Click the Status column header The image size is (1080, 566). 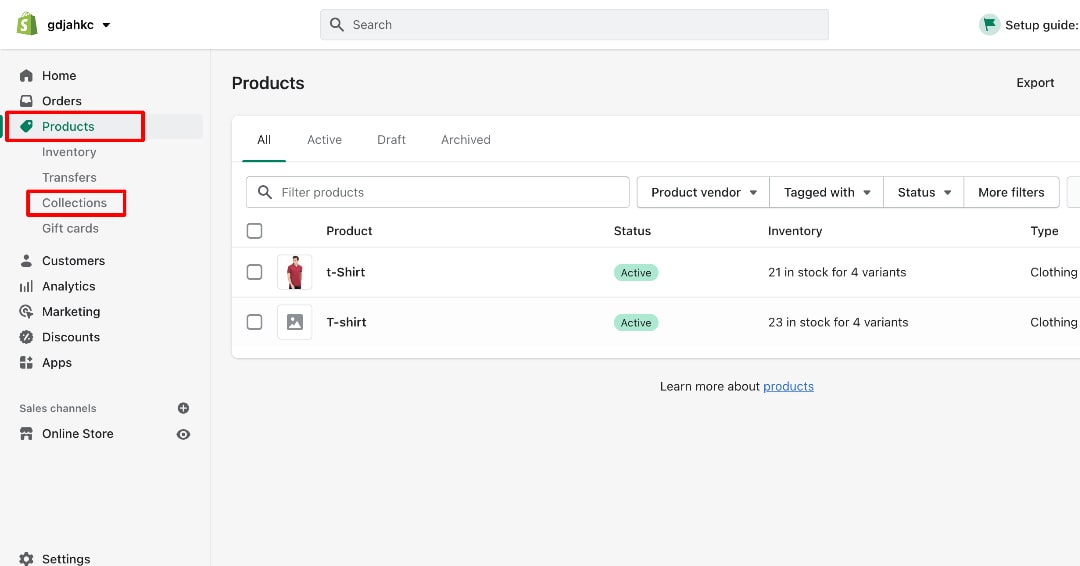pyautogui.click(x=632, y=231)
